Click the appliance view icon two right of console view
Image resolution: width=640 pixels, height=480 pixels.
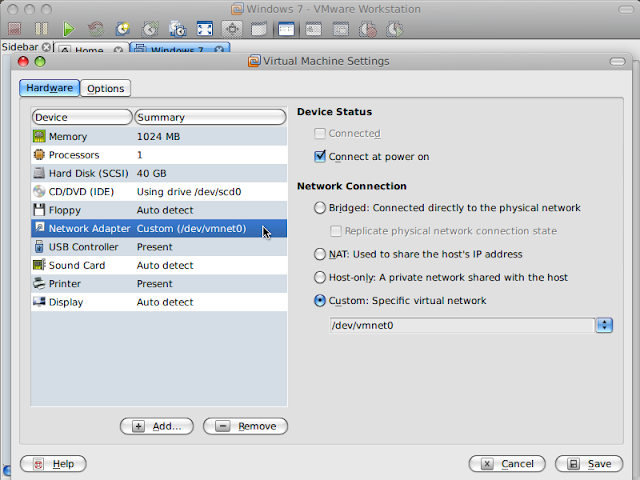click(x=341, y=29)
